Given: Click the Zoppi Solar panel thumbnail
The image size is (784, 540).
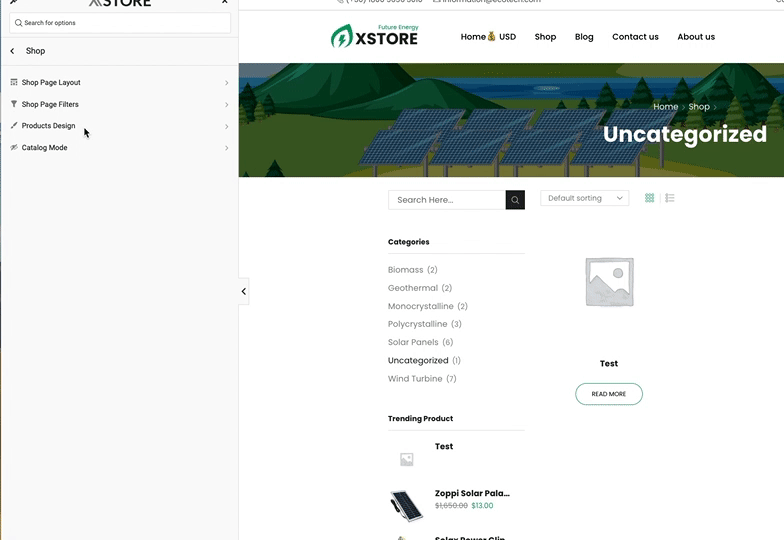Looking at the screenshot, I should pos(406,506).
